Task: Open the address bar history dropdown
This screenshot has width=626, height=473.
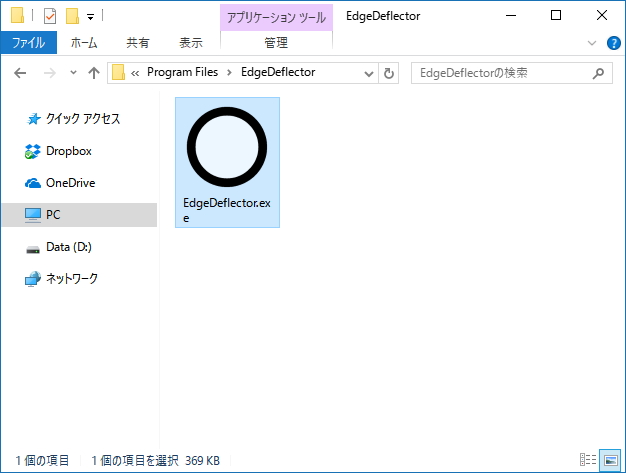Action: [x=369, y=73]
